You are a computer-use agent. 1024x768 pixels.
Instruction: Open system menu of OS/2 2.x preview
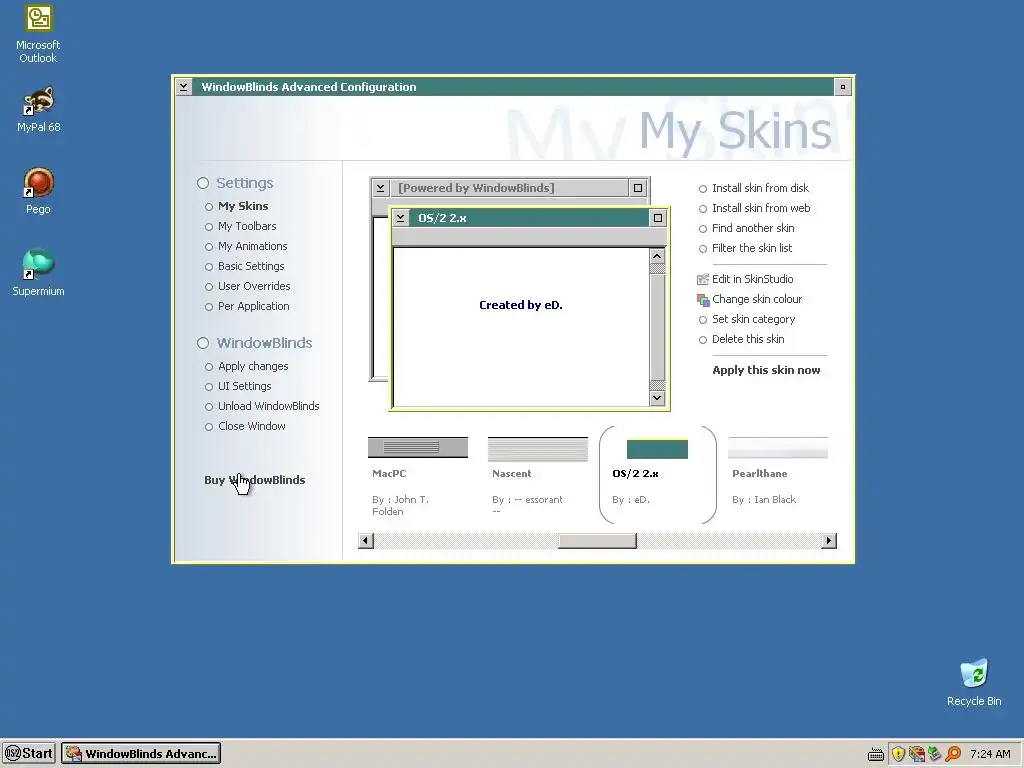point(401,218)
